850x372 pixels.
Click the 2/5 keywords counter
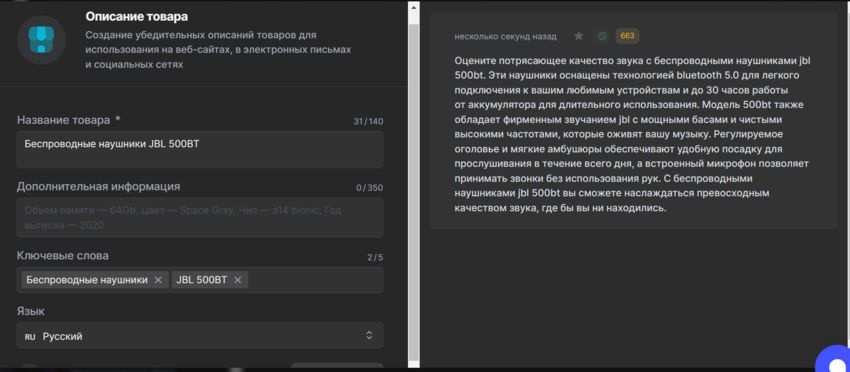tap(375, 258)
